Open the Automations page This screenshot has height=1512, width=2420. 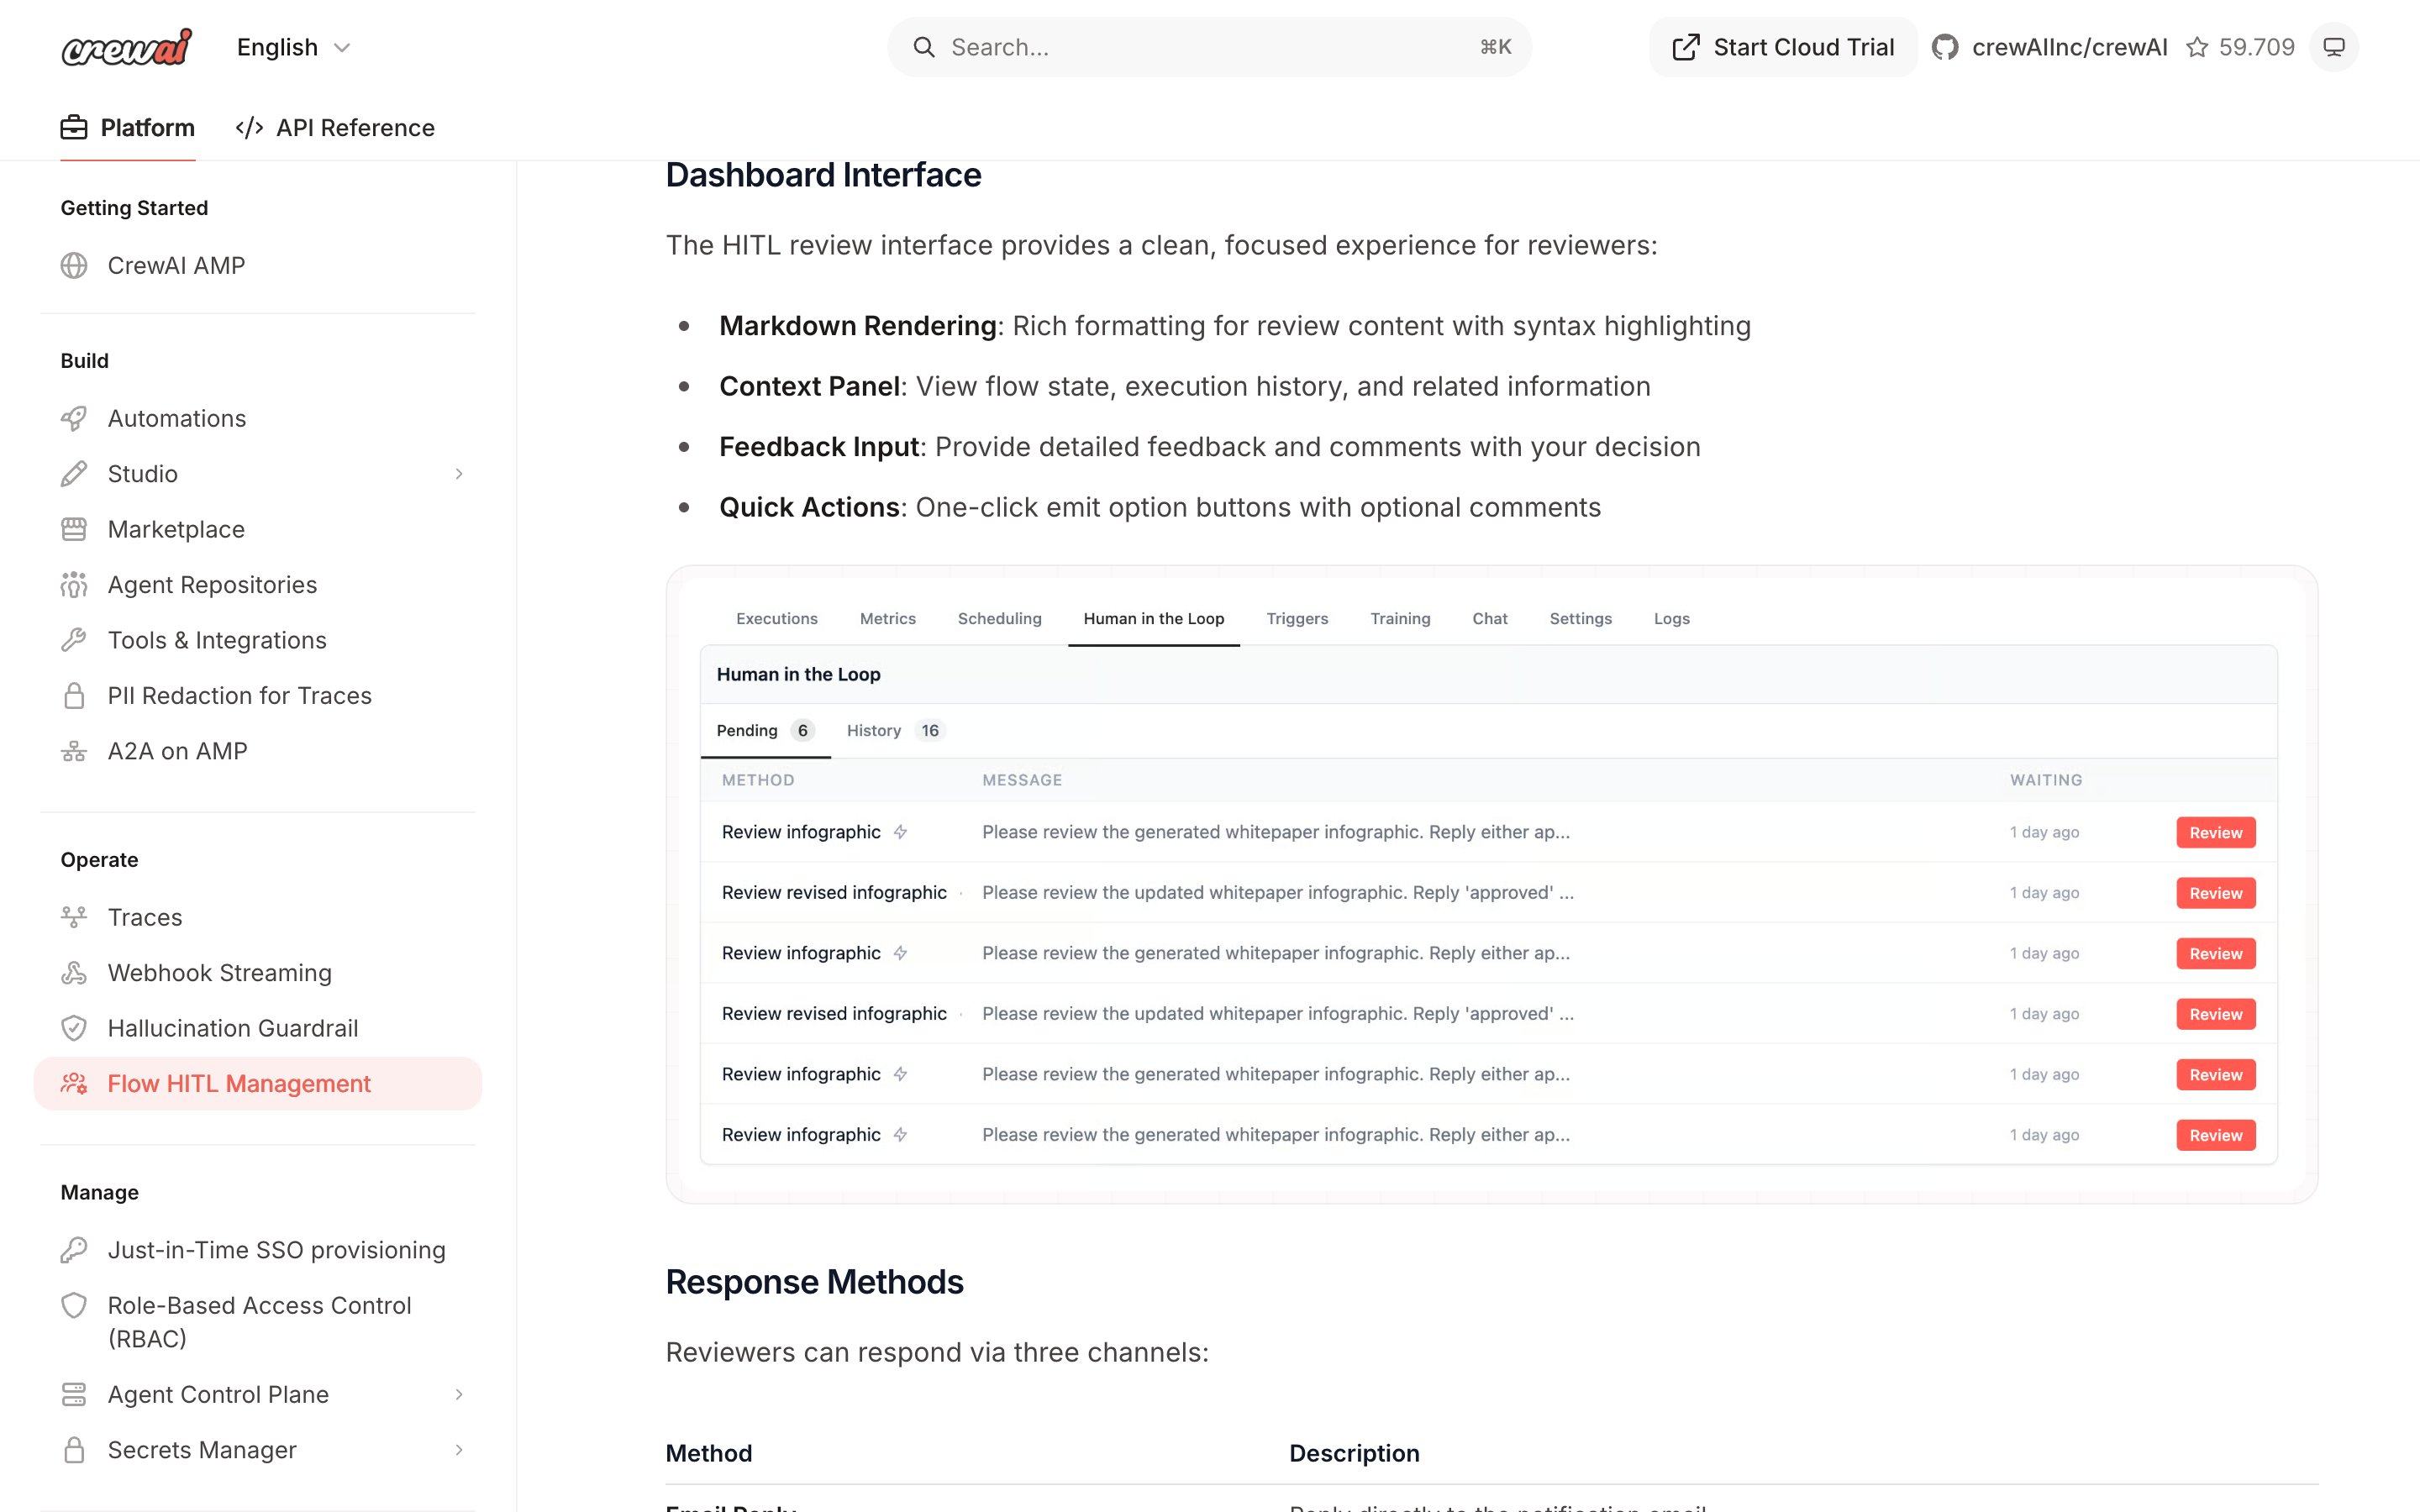(258, 418)
